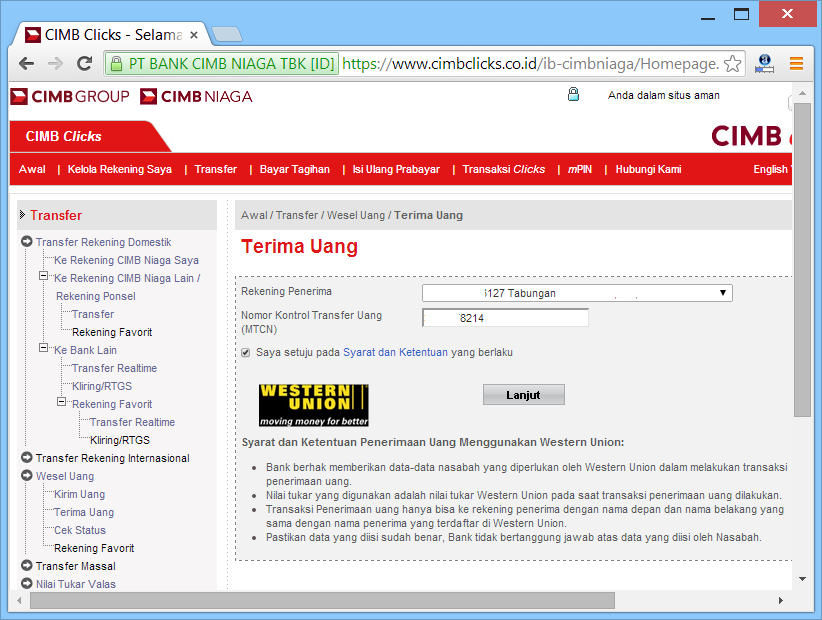
Task: Expand the Transfer Massal section
Action: 27,565
